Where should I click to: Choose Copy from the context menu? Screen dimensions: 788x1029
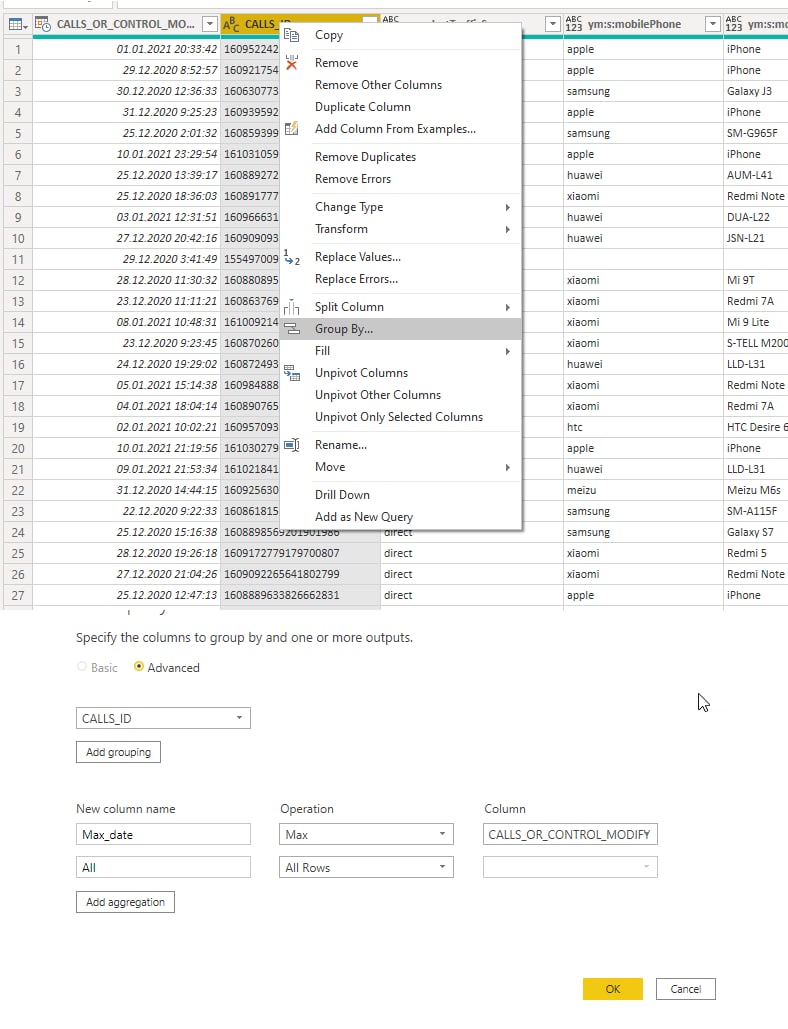400,35
